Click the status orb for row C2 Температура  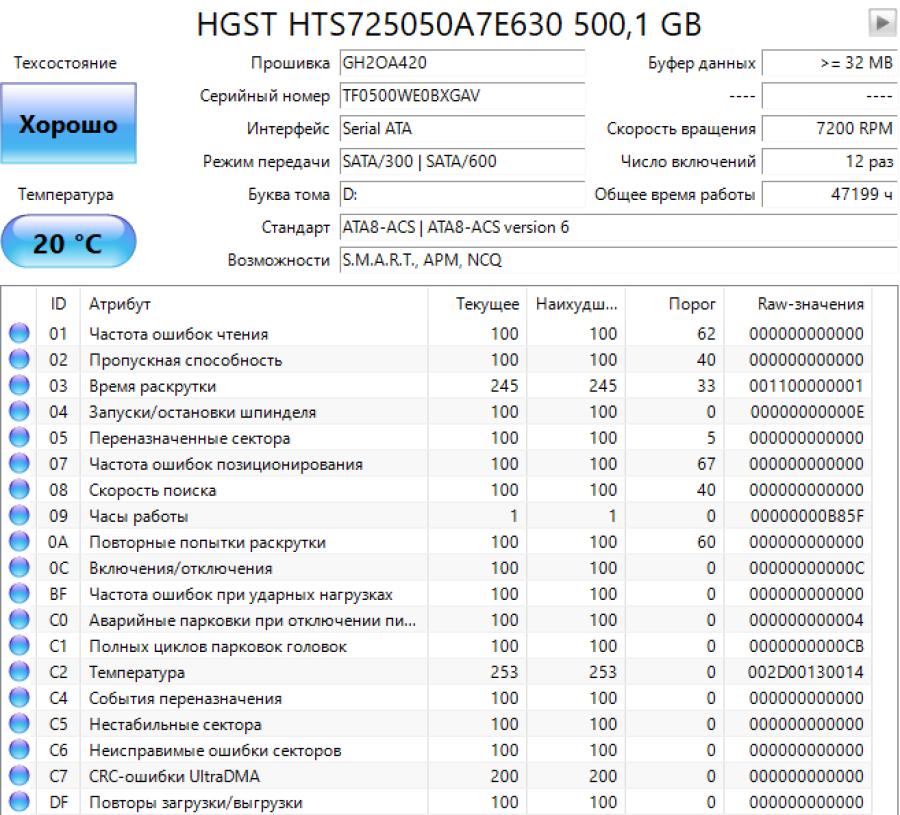coord(19,672)
